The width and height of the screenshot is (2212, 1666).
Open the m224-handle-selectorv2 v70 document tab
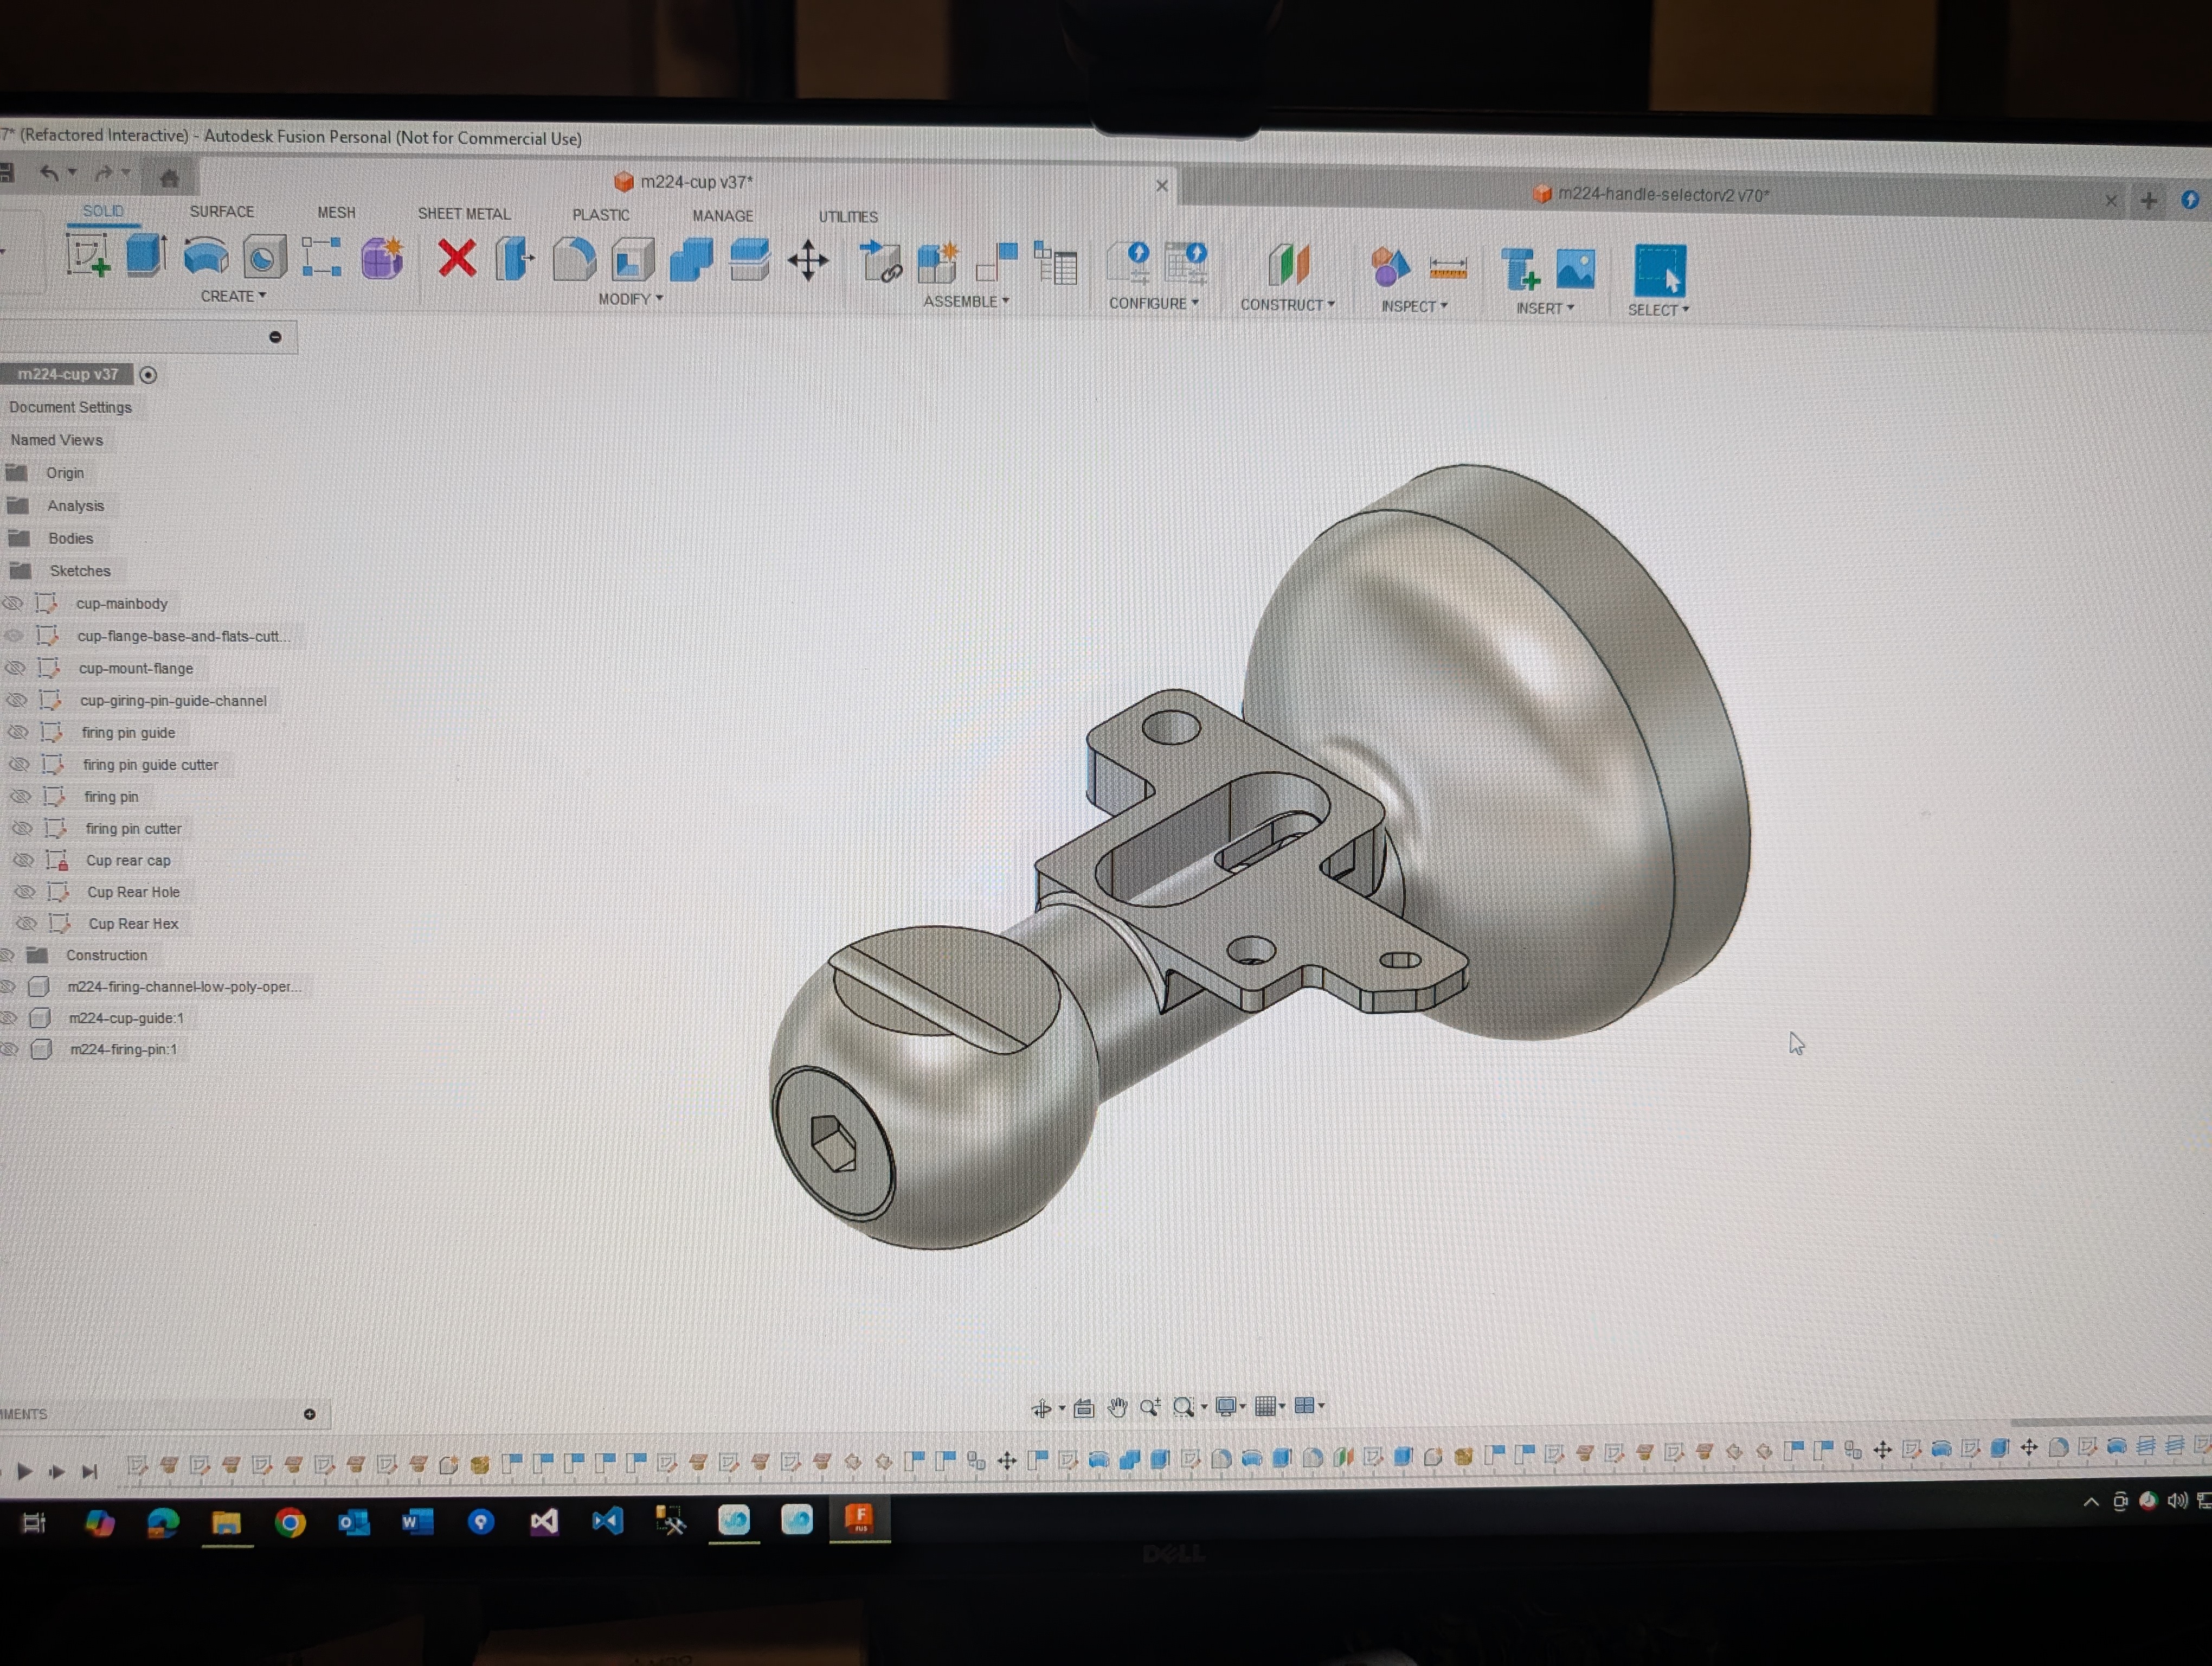click(x=1662, y=195)
